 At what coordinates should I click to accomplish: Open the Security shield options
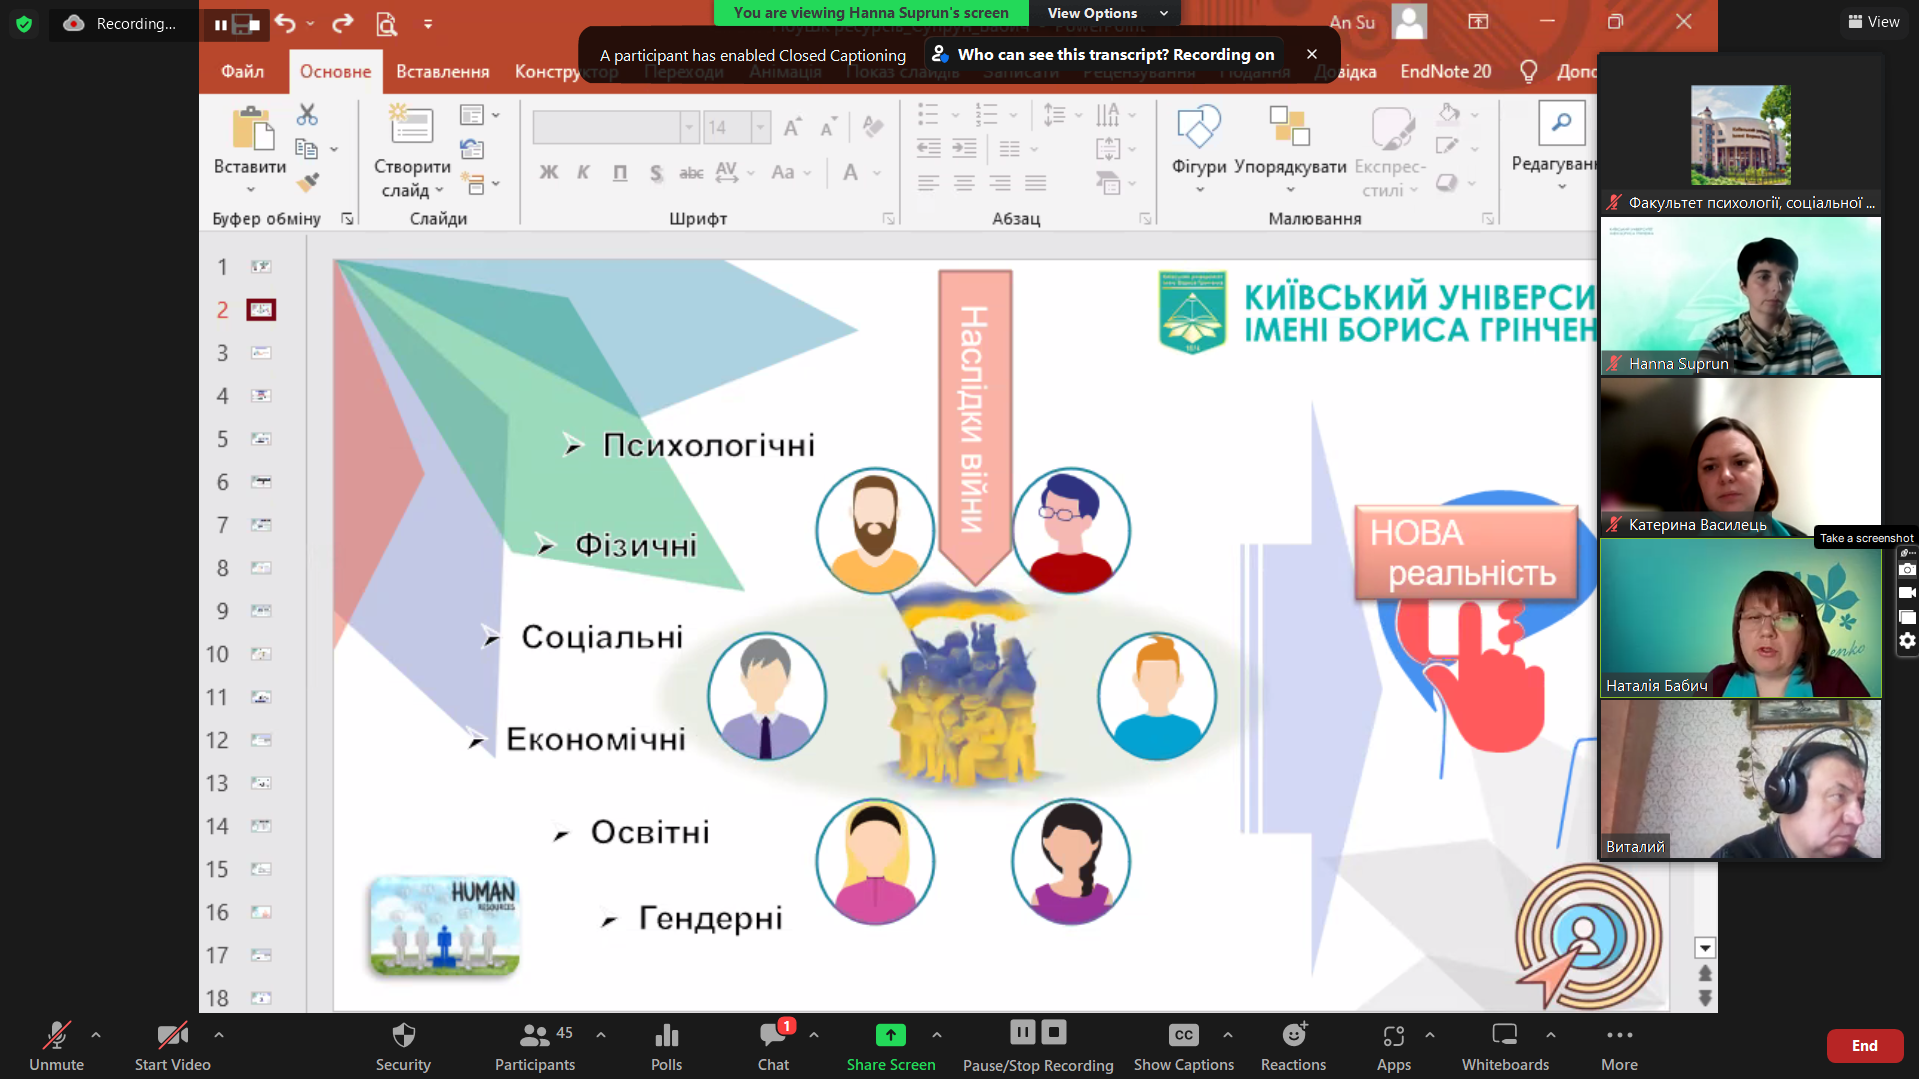click(x=403, y=1046)
